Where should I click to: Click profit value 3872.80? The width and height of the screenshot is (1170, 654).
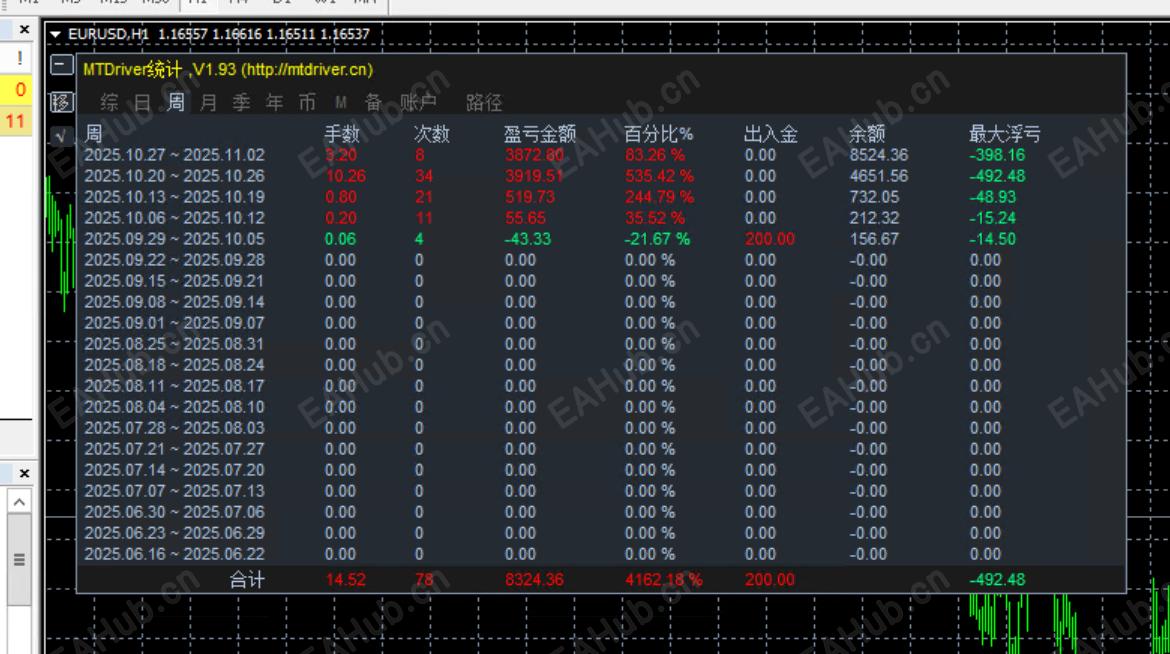pos(534,155)
